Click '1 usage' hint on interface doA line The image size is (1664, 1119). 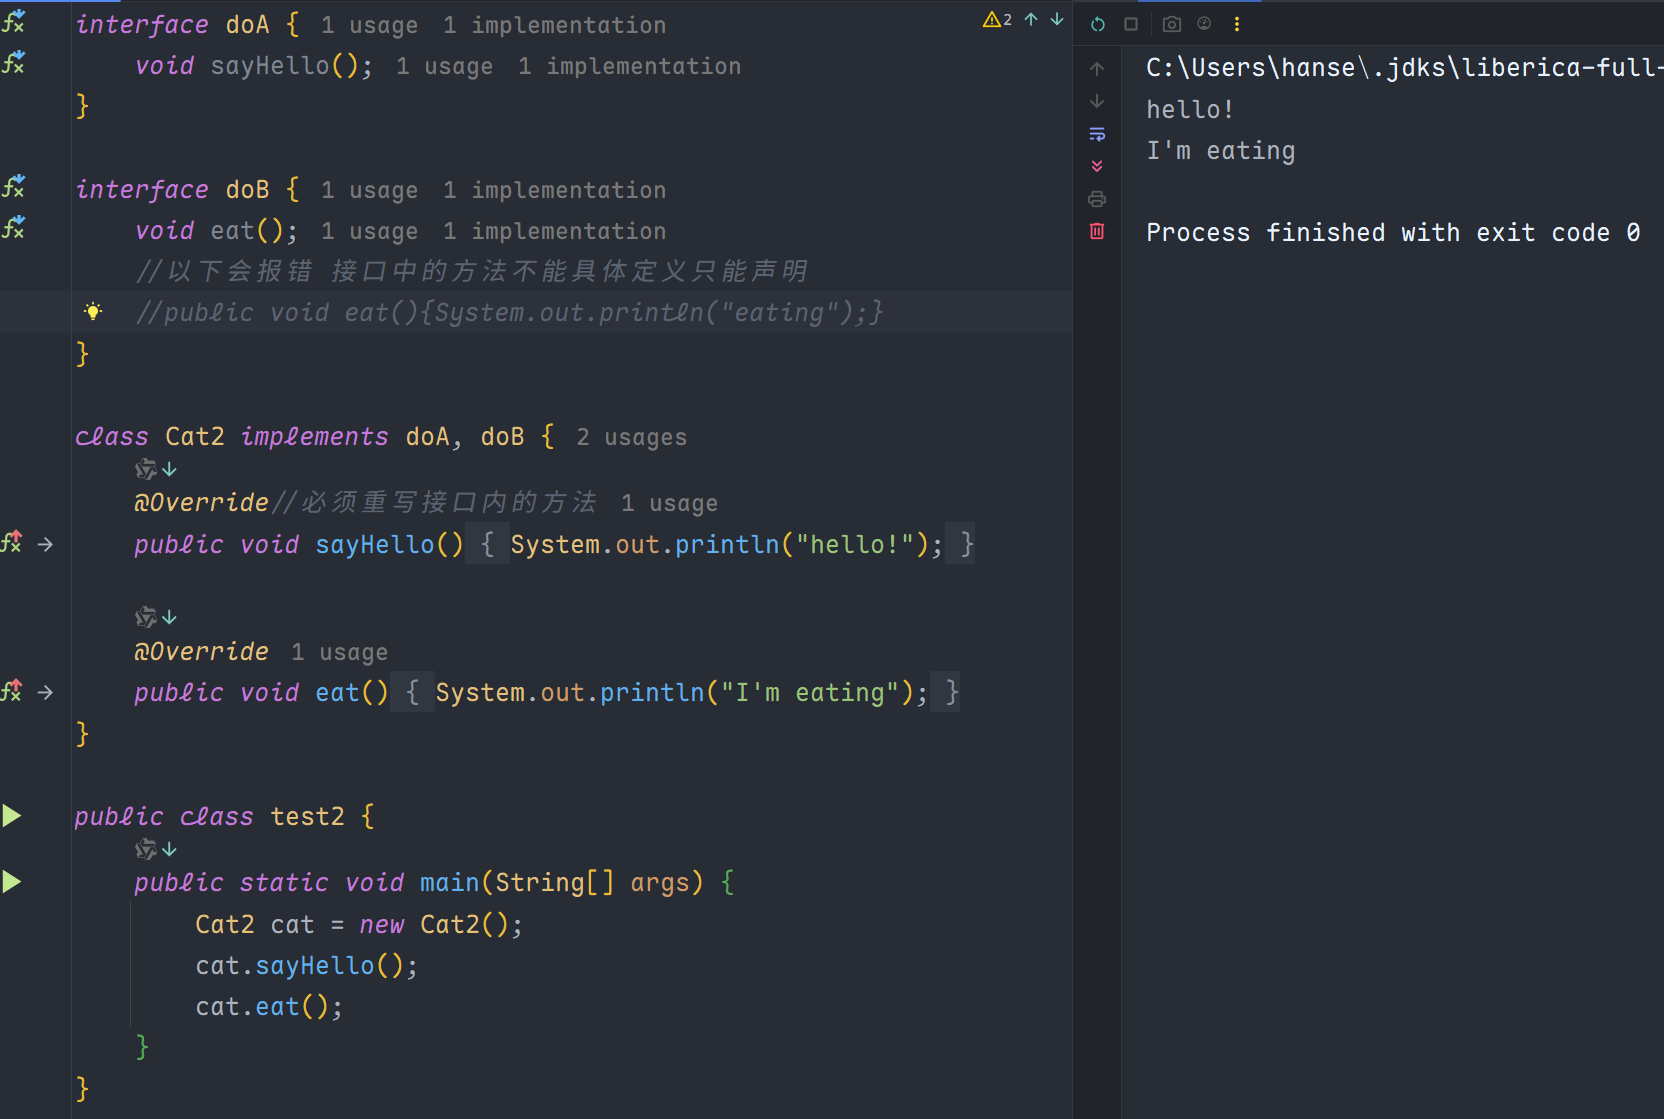pos(369,26)
